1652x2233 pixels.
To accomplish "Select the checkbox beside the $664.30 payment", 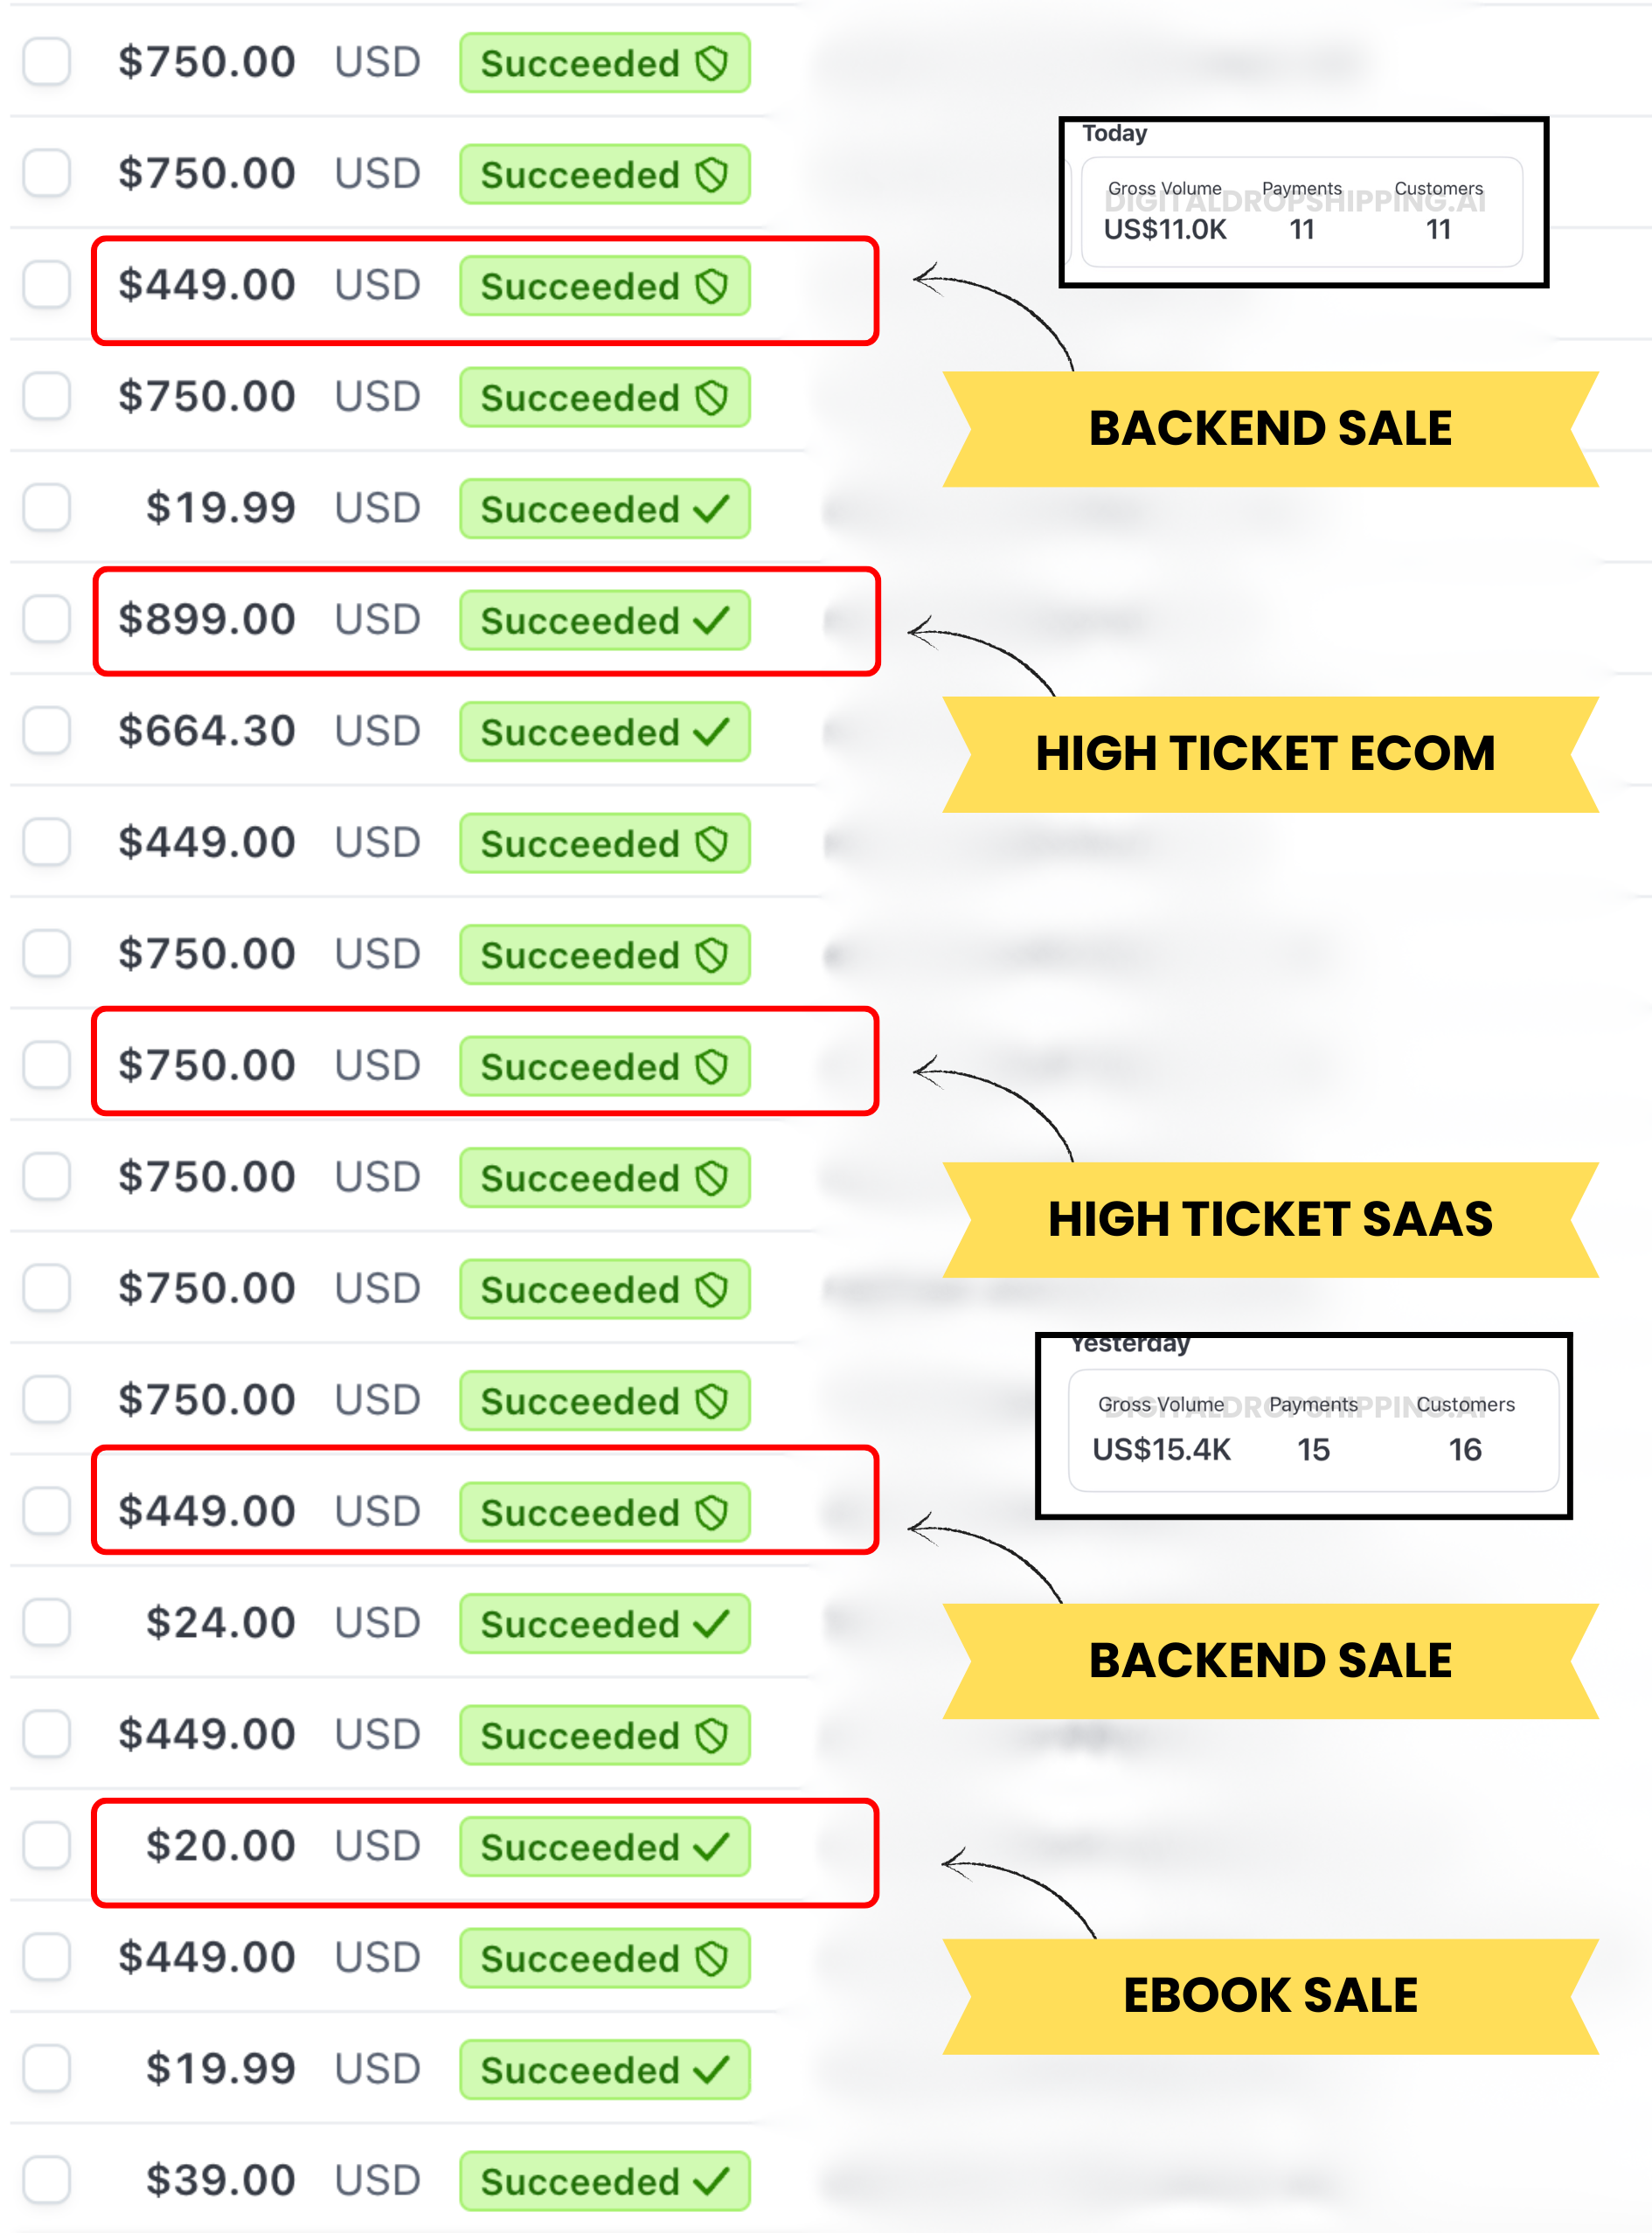I will tap(47, 731).
